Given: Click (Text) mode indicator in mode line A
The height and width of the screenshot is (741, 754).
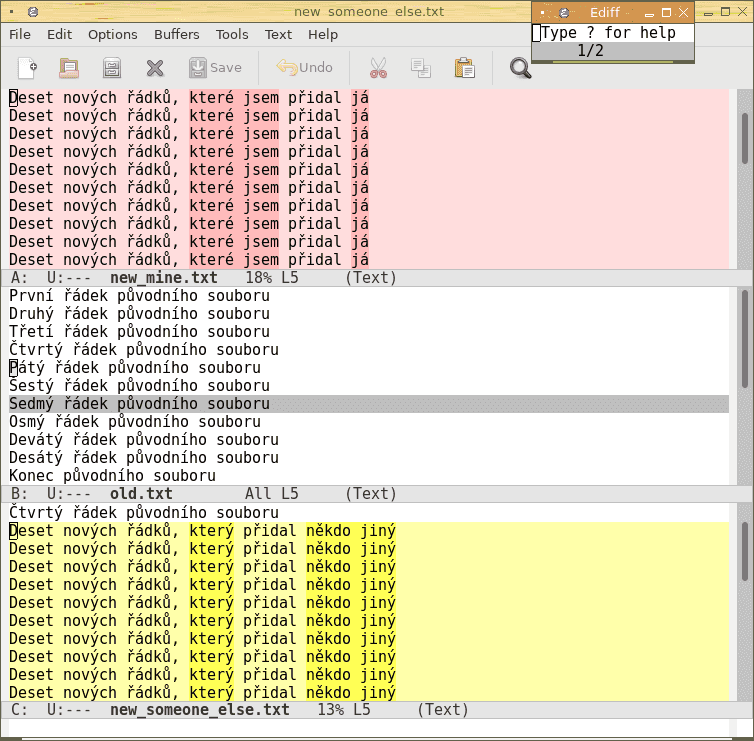Looking at the screenshot, I should point(371,278).
